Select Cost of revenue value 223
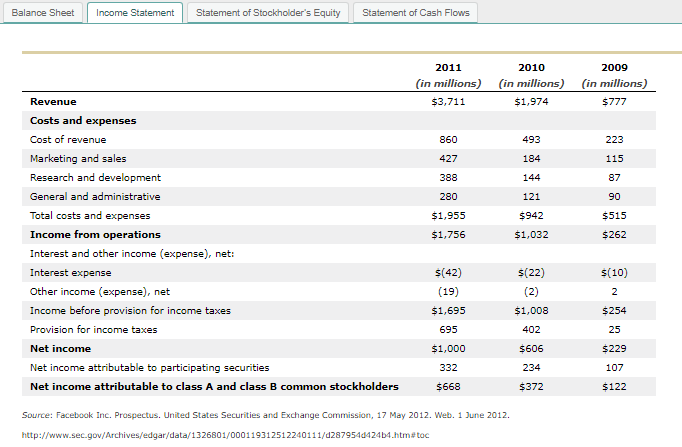The height and width of the screenshot is (447, 682). (614, 140)
